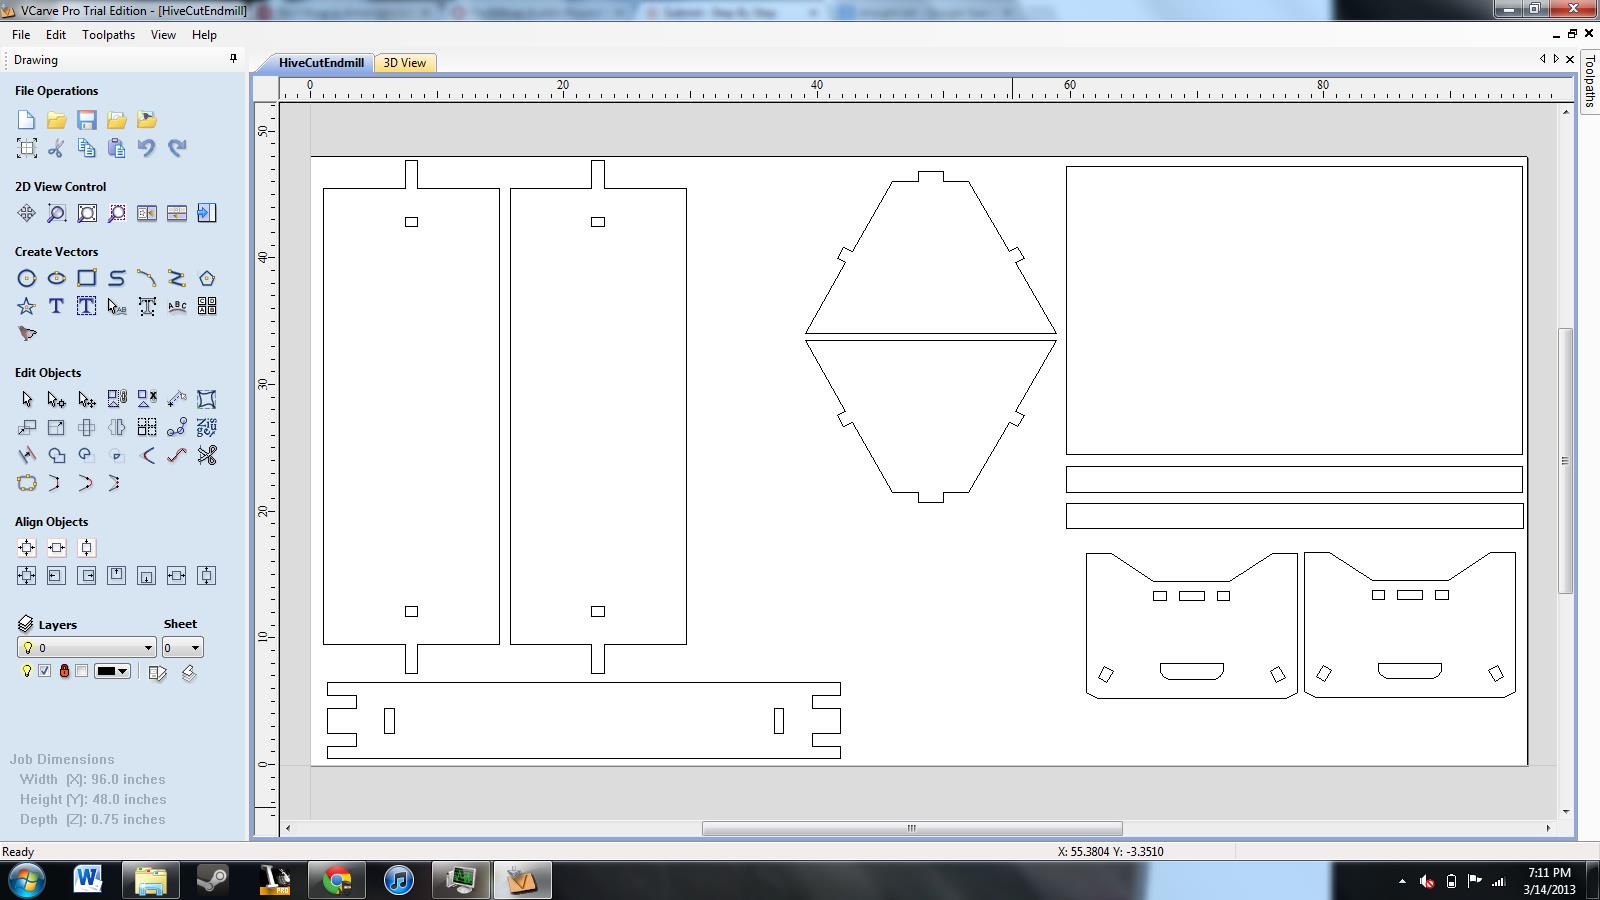Click the Redo arrow icon
This screenshot has width=1600, height=900.
[177, 148]
